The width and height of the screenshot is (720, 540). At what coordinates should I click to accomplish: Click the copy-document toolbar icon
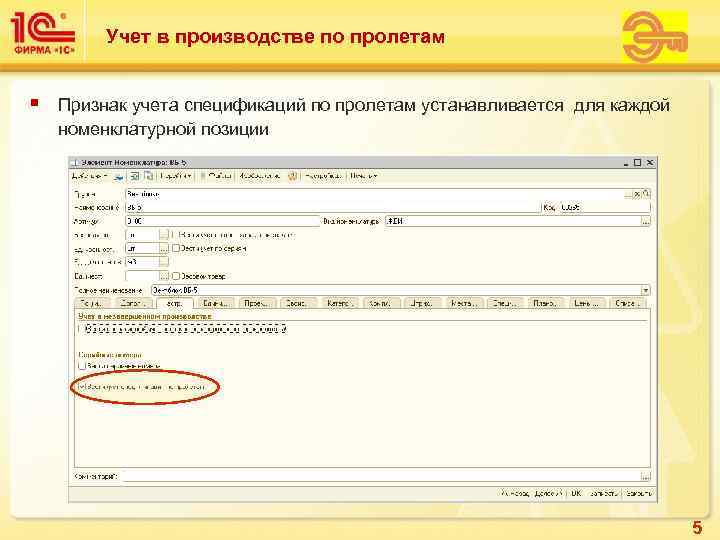coord(148,176)
